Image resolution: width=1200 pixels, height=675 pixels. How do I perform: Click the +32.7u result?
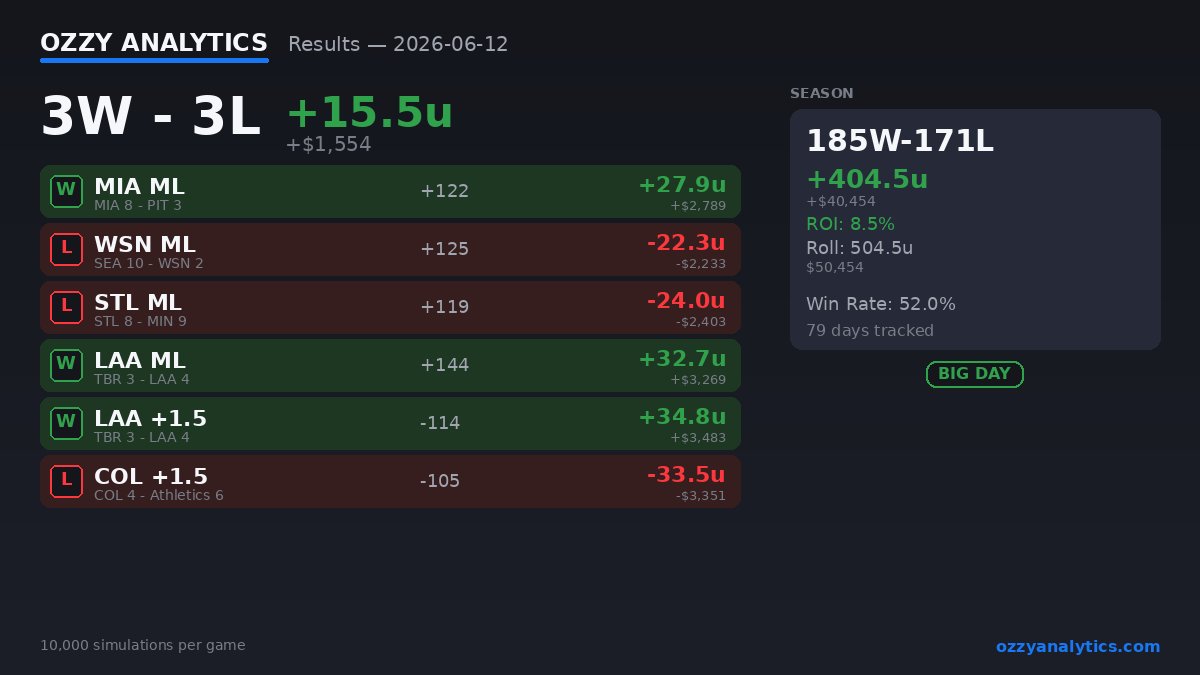(682, 359)
